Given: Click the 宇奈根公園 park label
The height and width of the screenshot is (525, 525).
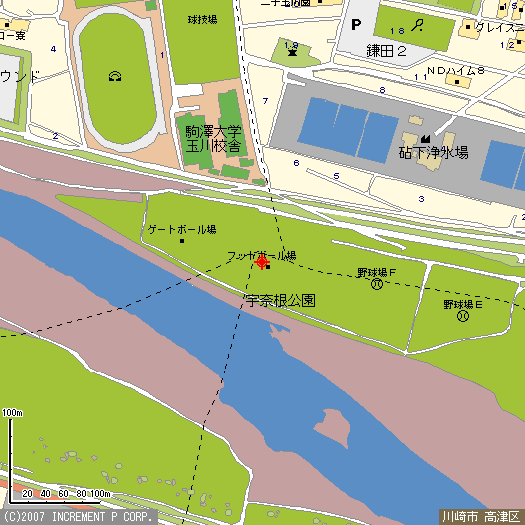Looking at the screenshot, I should tap(280, 300).
